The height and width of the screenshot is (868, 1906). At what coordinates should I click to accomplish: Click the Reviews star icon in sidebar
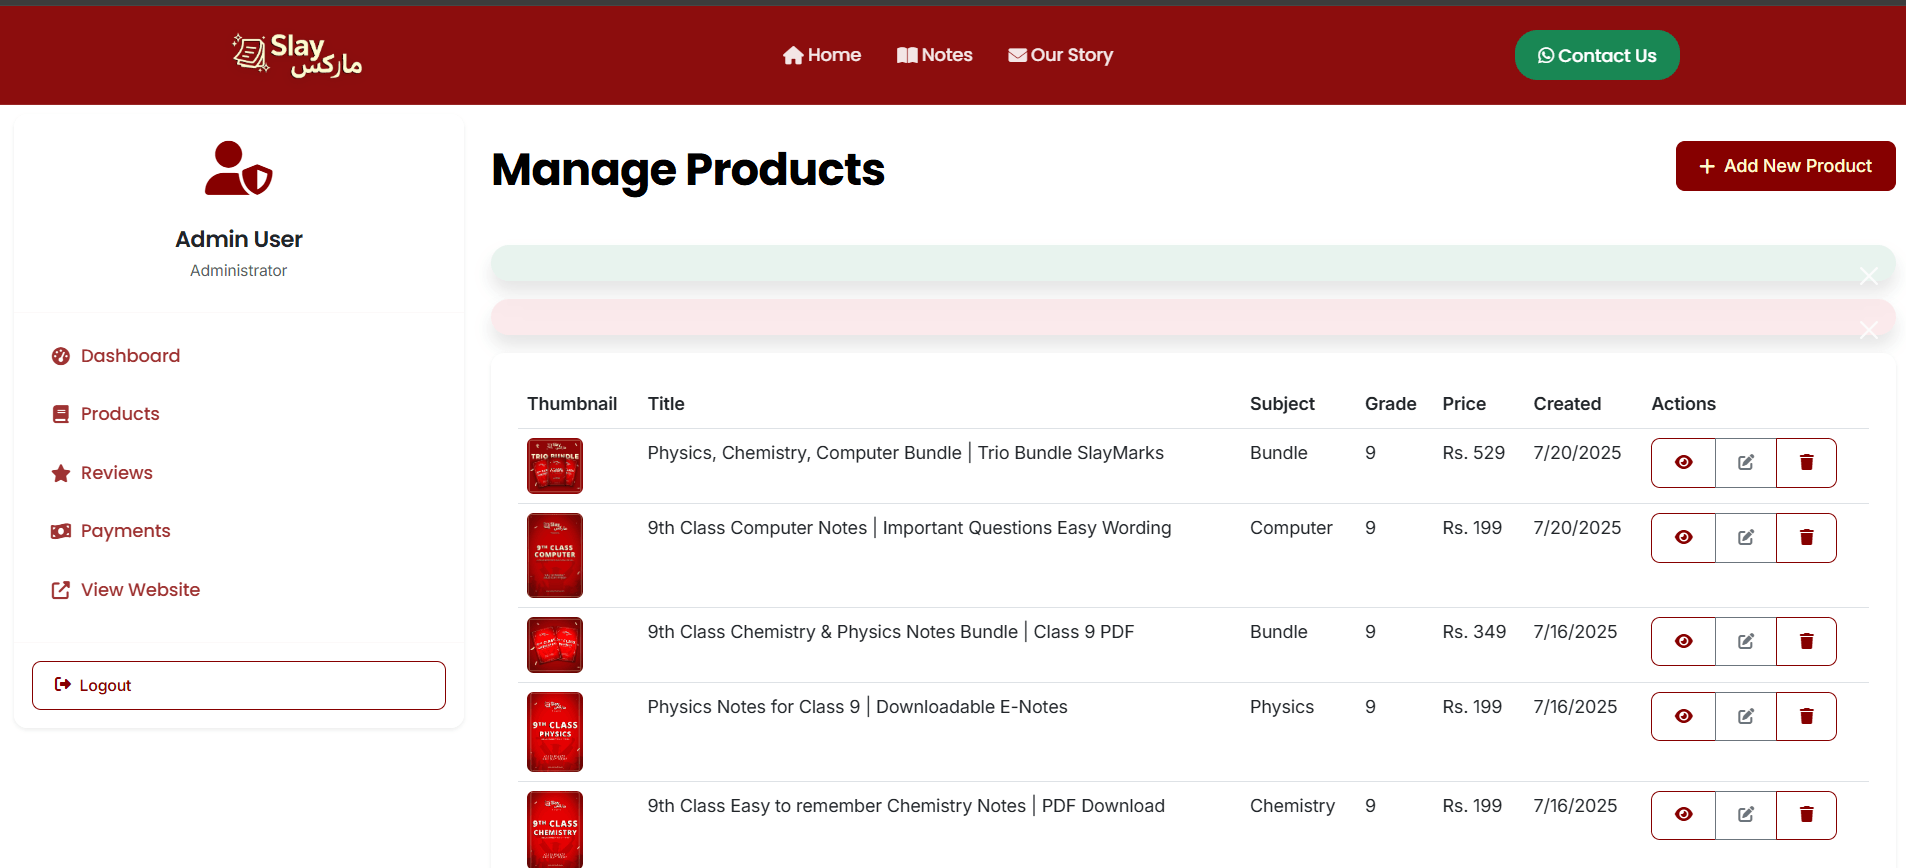(x=61, y=473)
